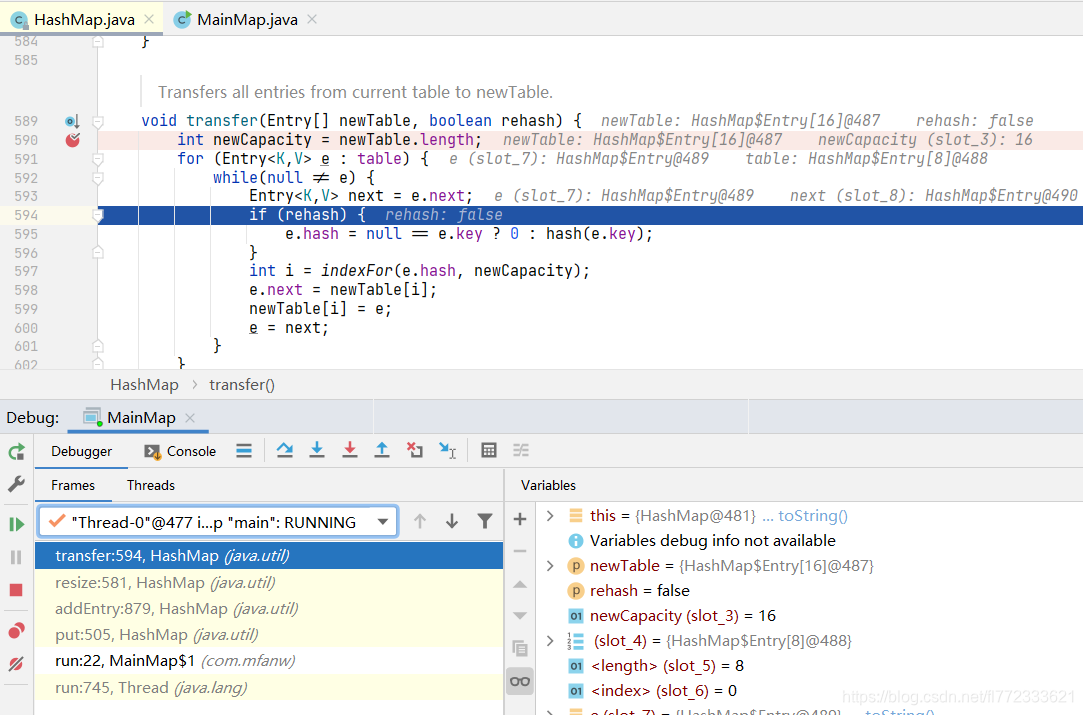Stop the debug session
Viewport: 1083px width, 715px height.
16,590
